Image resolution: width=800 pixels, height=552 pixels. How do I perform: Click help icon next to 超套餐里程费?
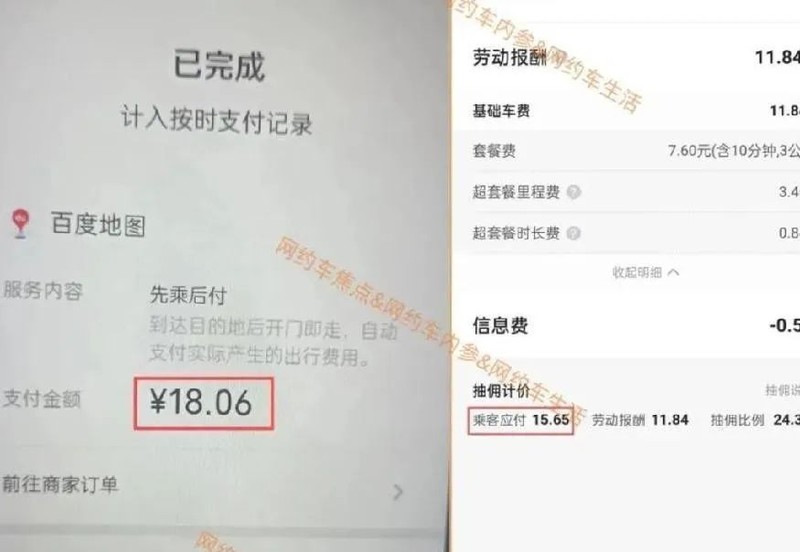(573, 192)
